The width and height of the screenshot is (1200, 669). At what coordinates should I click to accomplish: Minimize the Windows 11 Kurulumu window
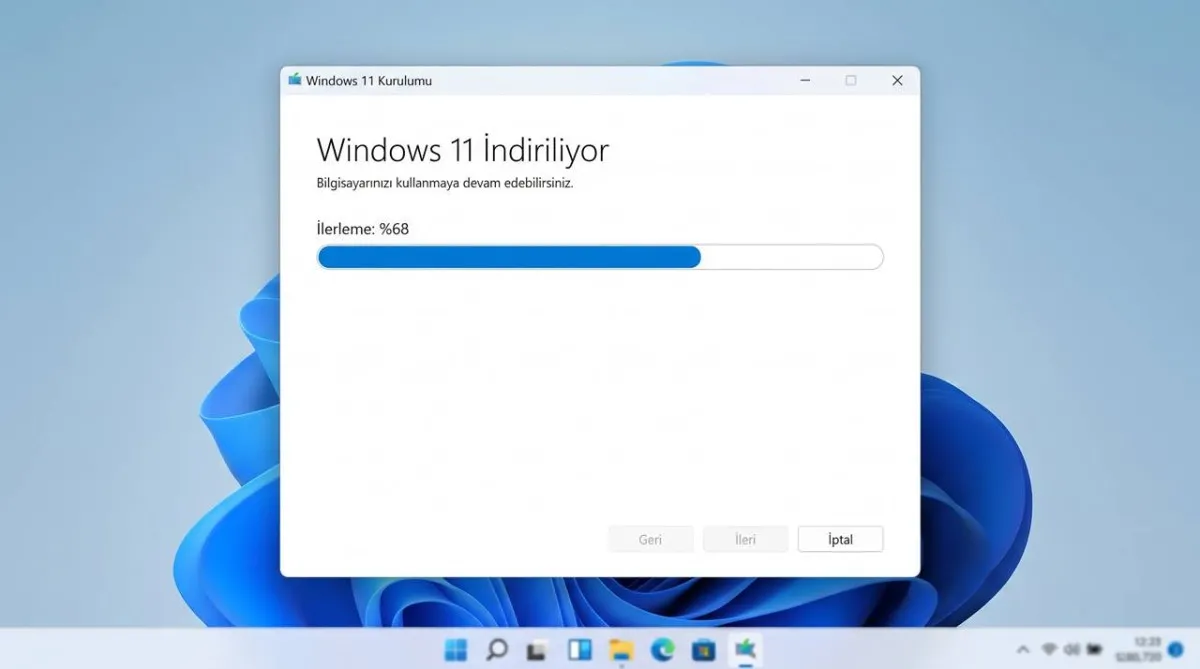805,80
